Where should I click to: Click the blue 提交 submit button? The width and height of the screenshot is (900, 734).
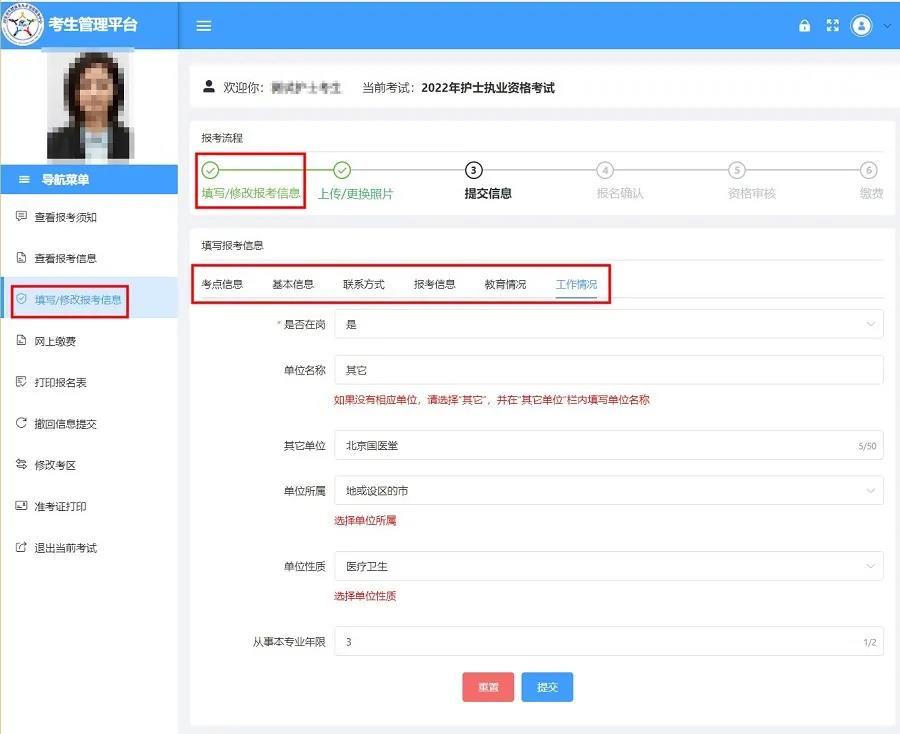547,687
